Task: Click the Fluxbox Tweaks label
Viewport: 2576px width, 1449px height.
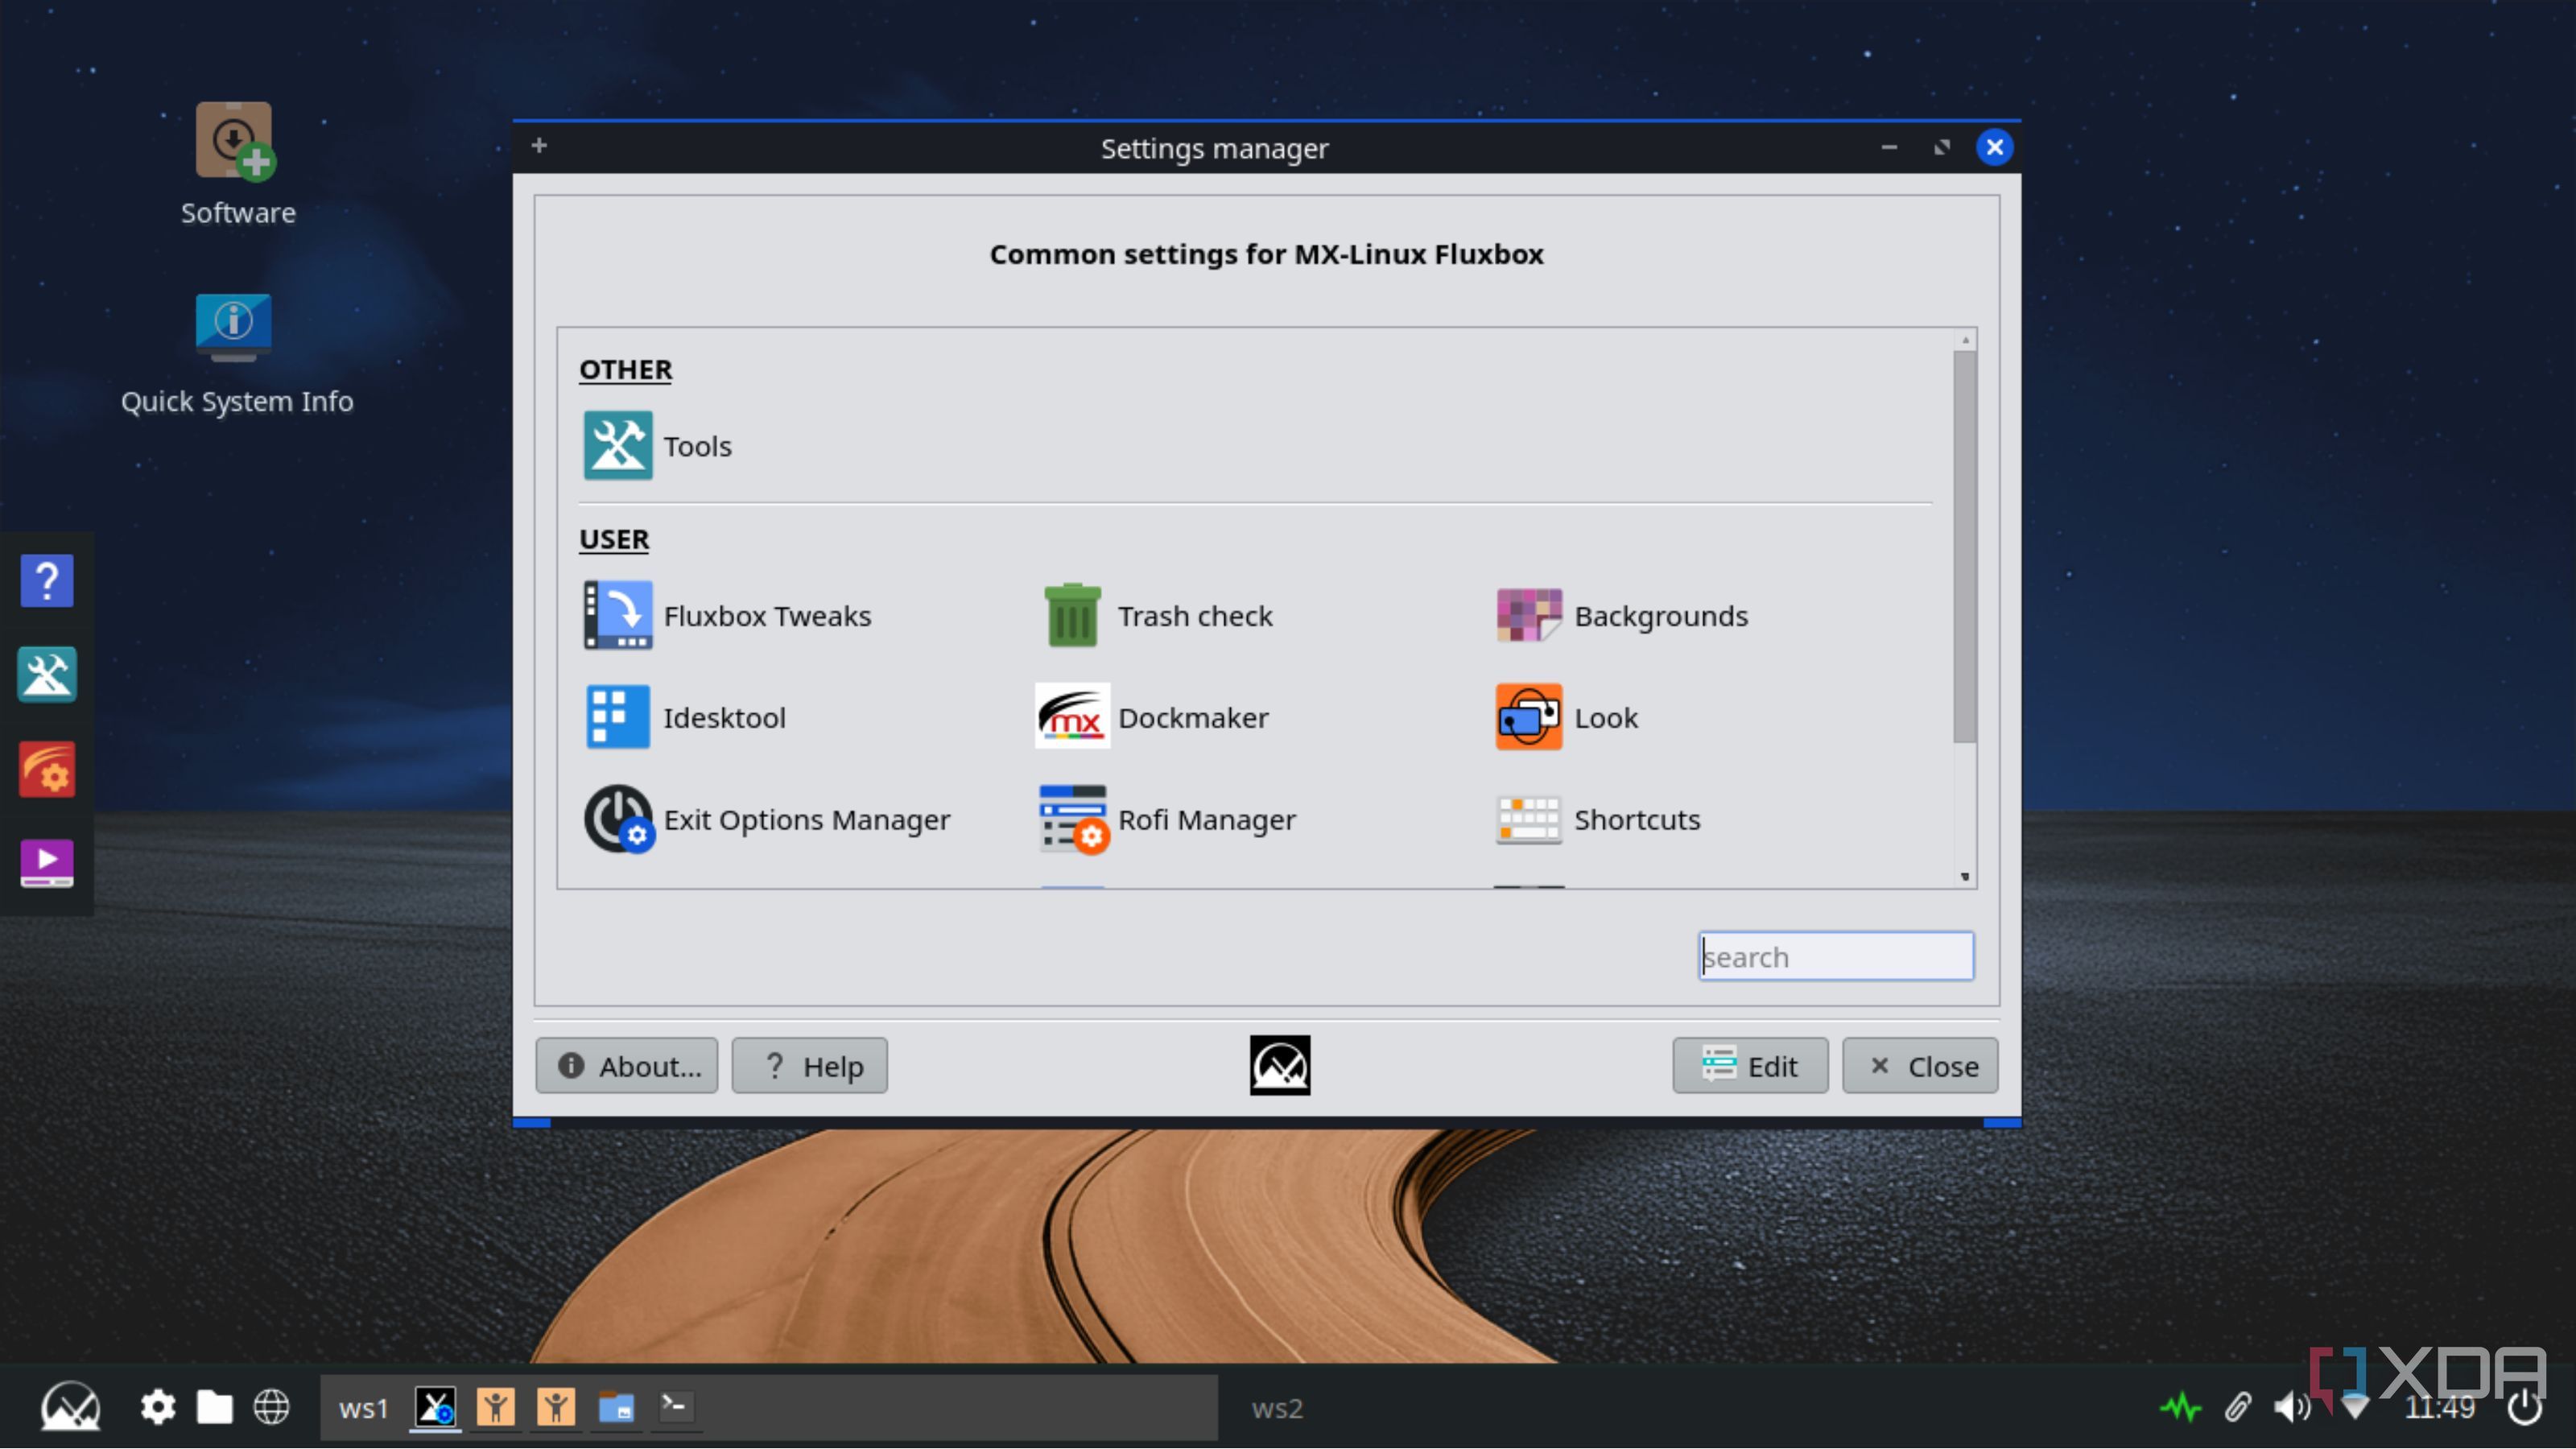Action: [x=767, y=616]
